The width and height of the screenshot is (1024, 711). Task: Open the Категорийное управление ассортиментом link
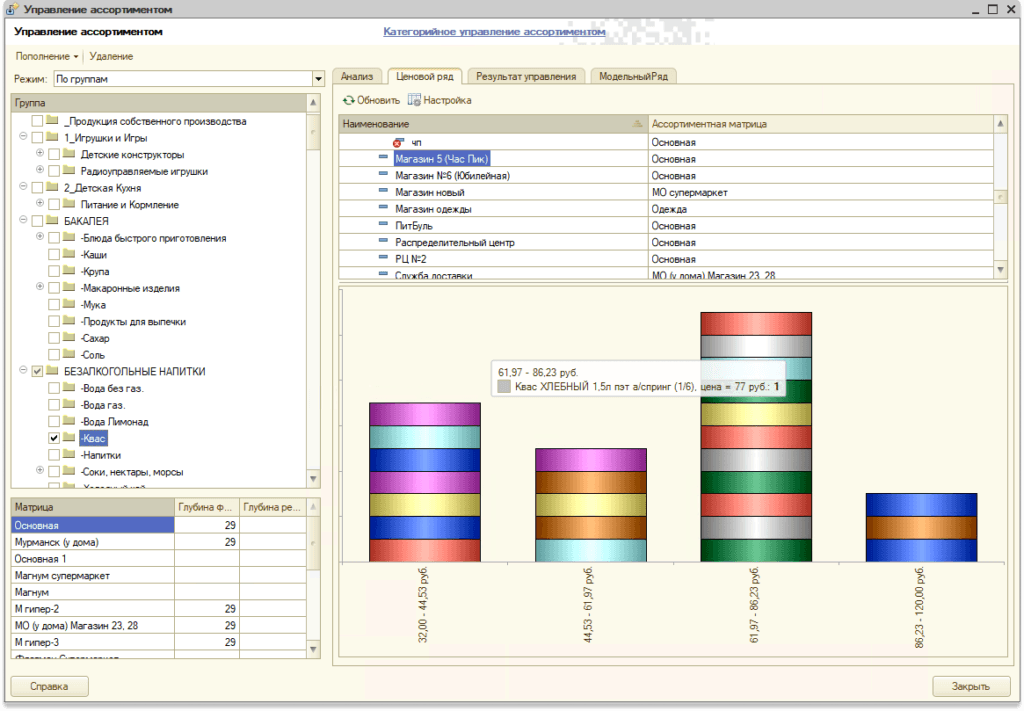click(494, 32)
